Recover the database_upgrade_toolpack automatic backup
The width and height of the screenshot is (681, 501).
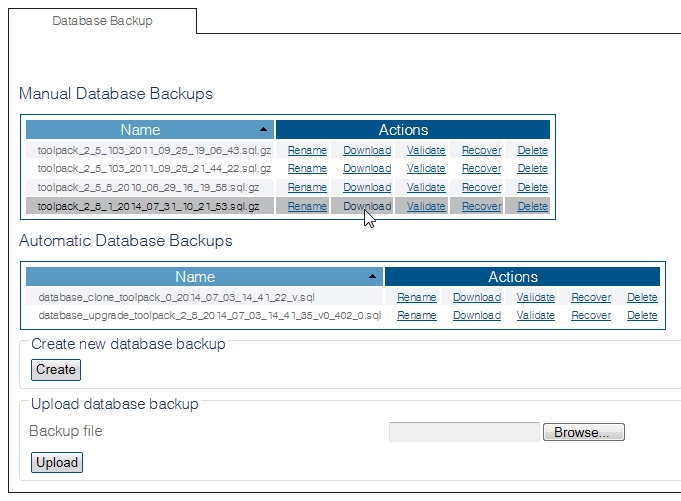click(590, 315)
